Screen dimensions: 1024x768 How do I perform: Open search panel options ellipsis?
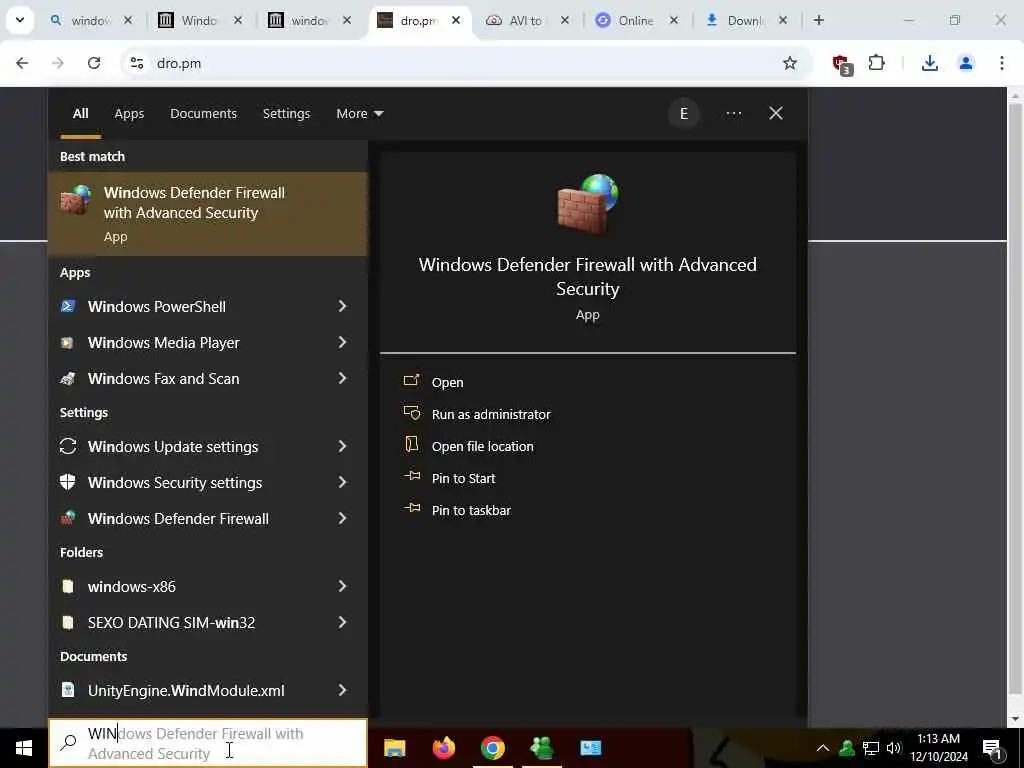tap(733, 114)
